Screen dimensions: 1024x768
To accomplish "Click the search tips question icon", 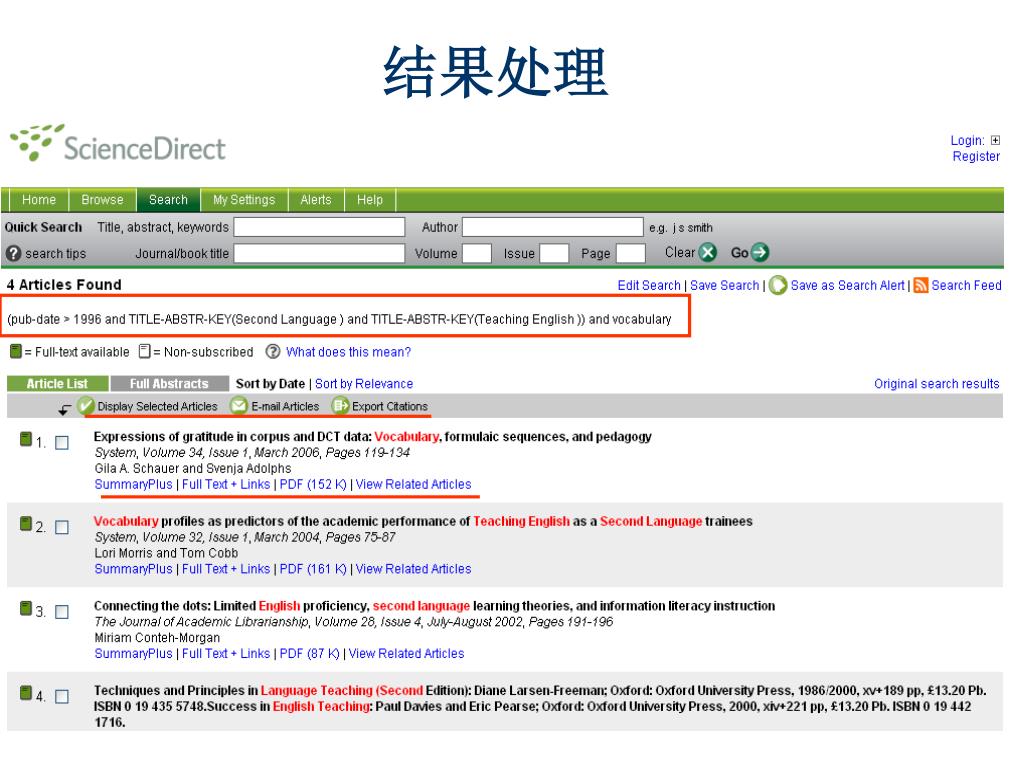I will 13,253.
